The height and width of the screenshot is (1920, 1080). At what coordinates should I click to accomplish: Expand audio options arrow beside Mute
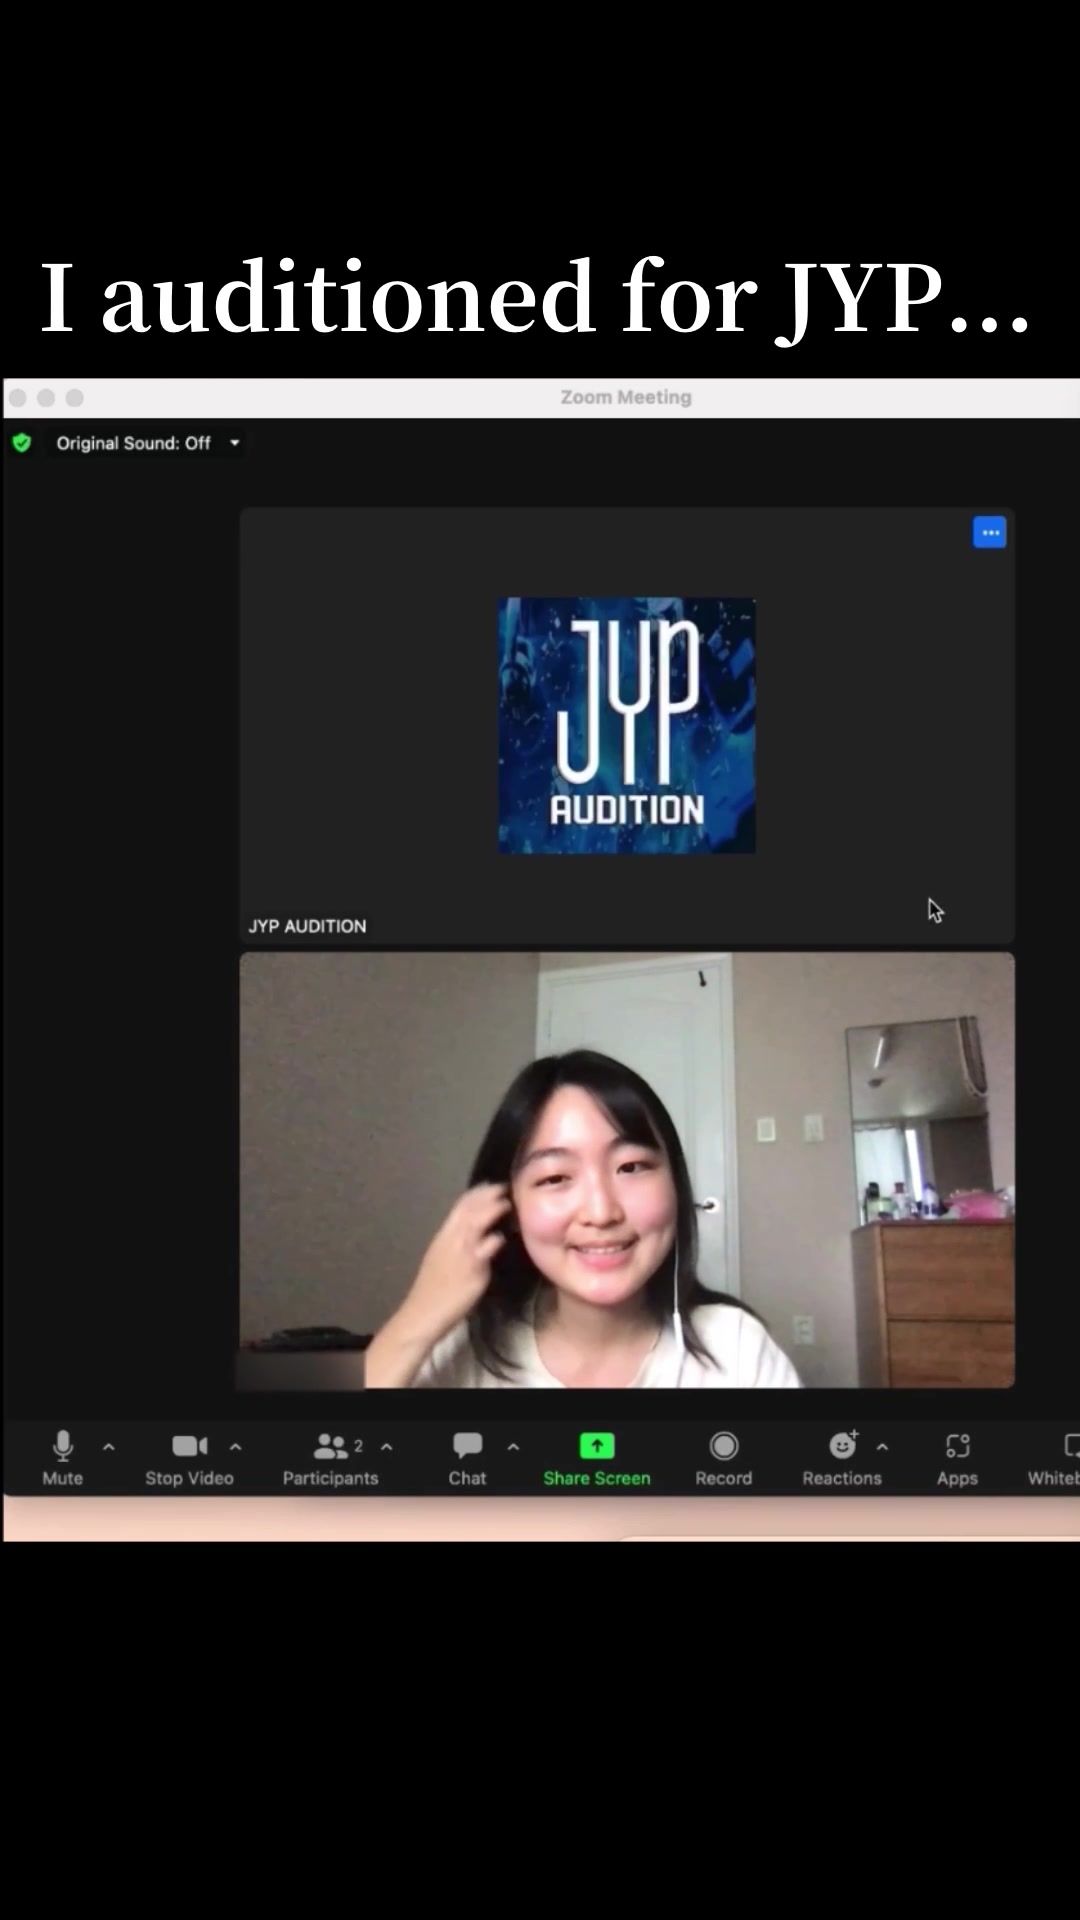(x=109, y=1446)
